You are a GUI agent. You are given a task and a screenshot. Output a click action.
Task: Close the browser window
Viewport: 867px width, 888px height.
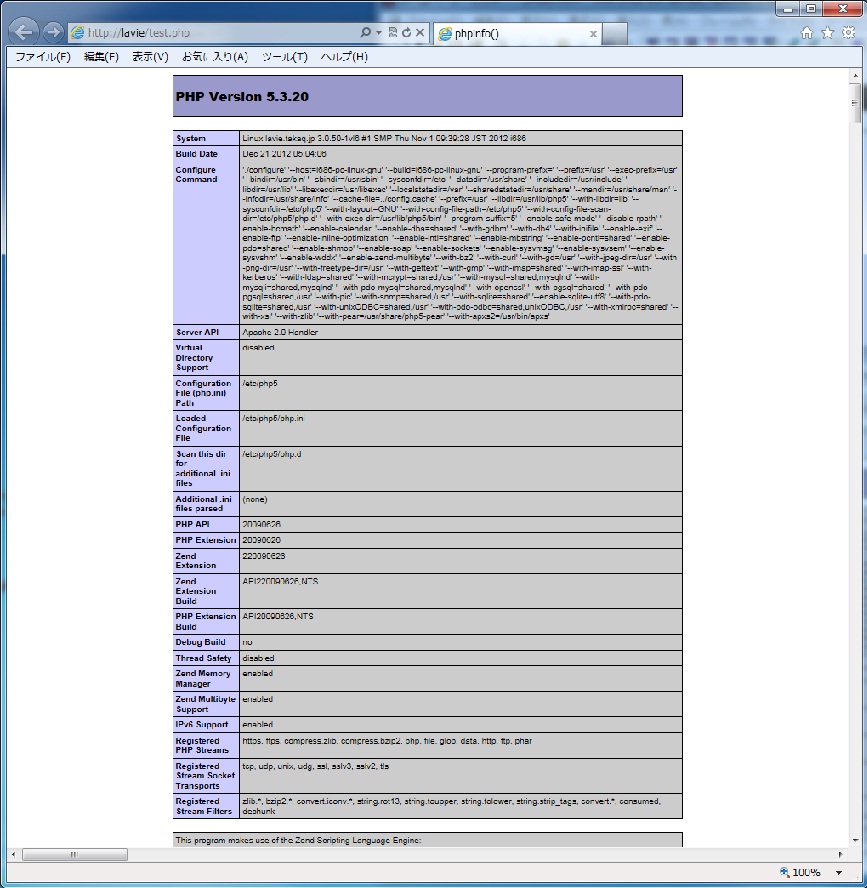pos(843,8)
